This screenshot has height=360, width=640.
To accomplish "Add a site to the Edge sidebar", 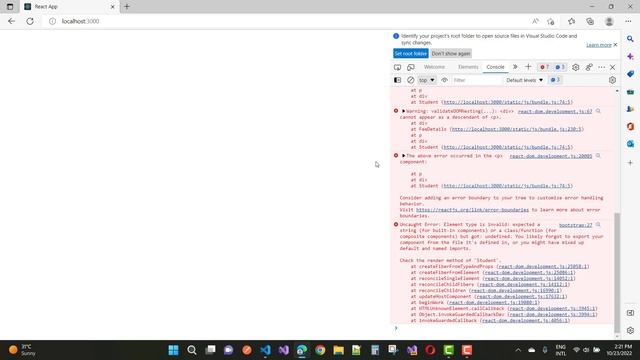I will pyautogui.click(x=630, y=163).
